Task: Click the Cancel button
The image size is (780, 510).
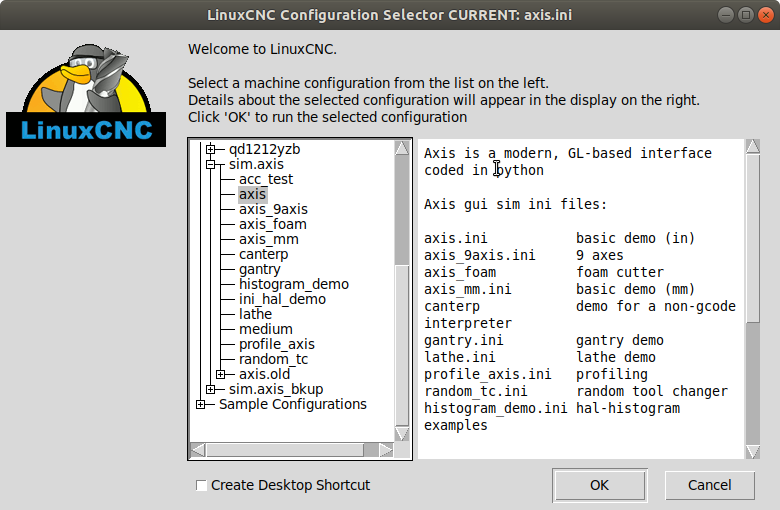Action: 709,485
